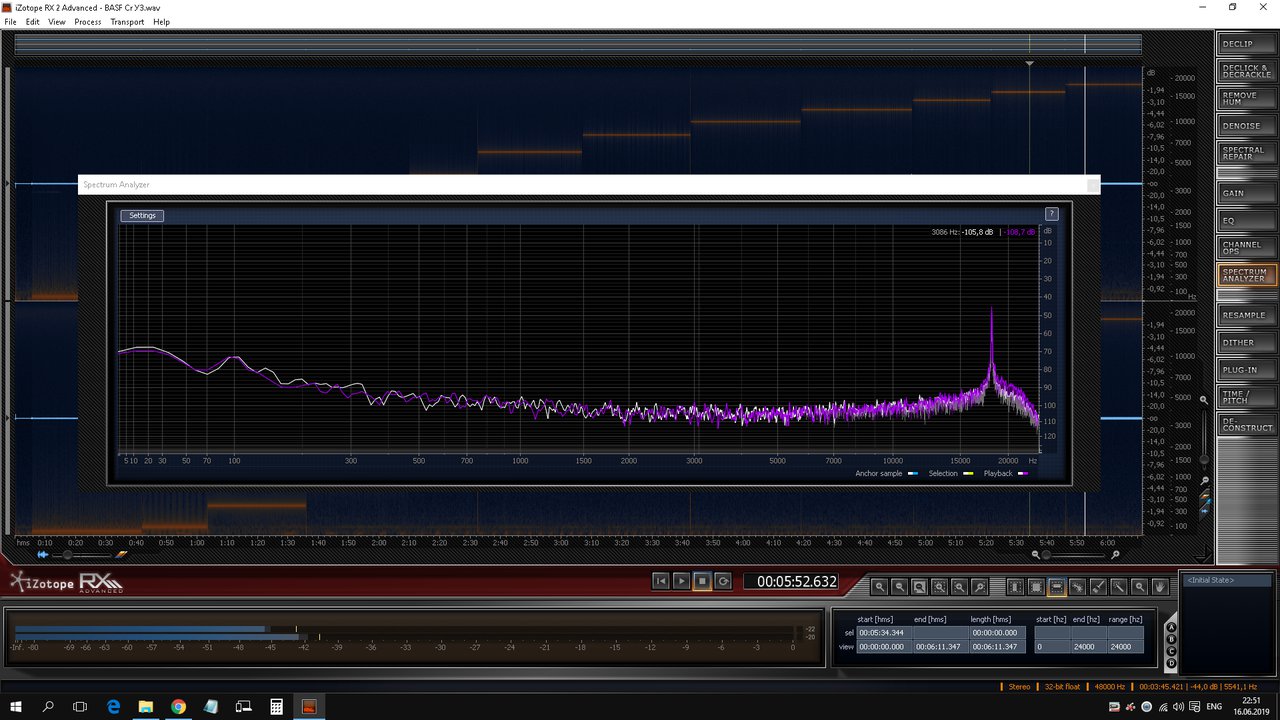Select the lasso selection tool

coord(1078,587)
